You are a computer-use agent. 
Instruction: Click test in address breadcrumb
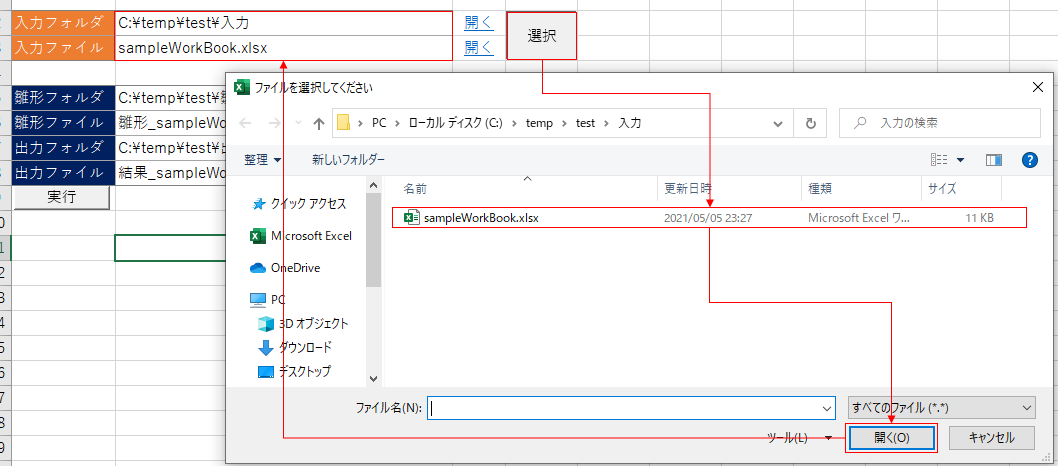(x=586, y=124)
